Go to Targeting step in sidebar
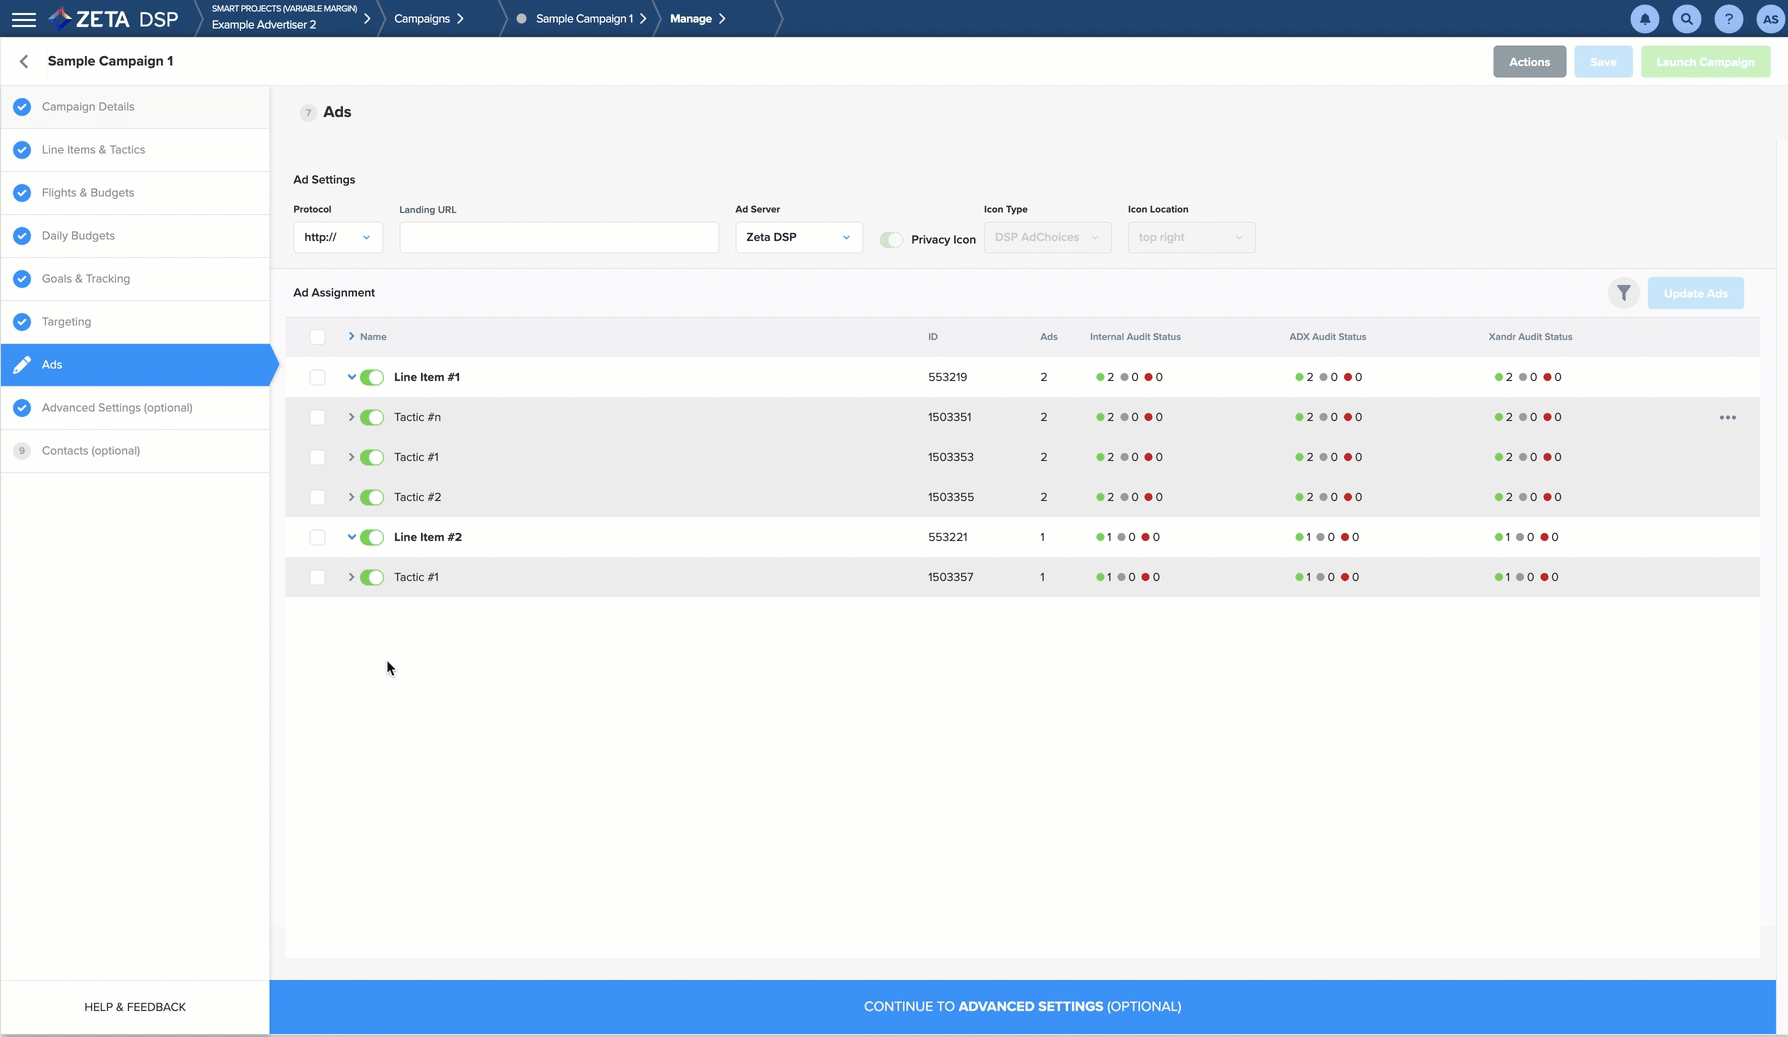Screen dimensions: 1788x1037 [x=66, y=321]
